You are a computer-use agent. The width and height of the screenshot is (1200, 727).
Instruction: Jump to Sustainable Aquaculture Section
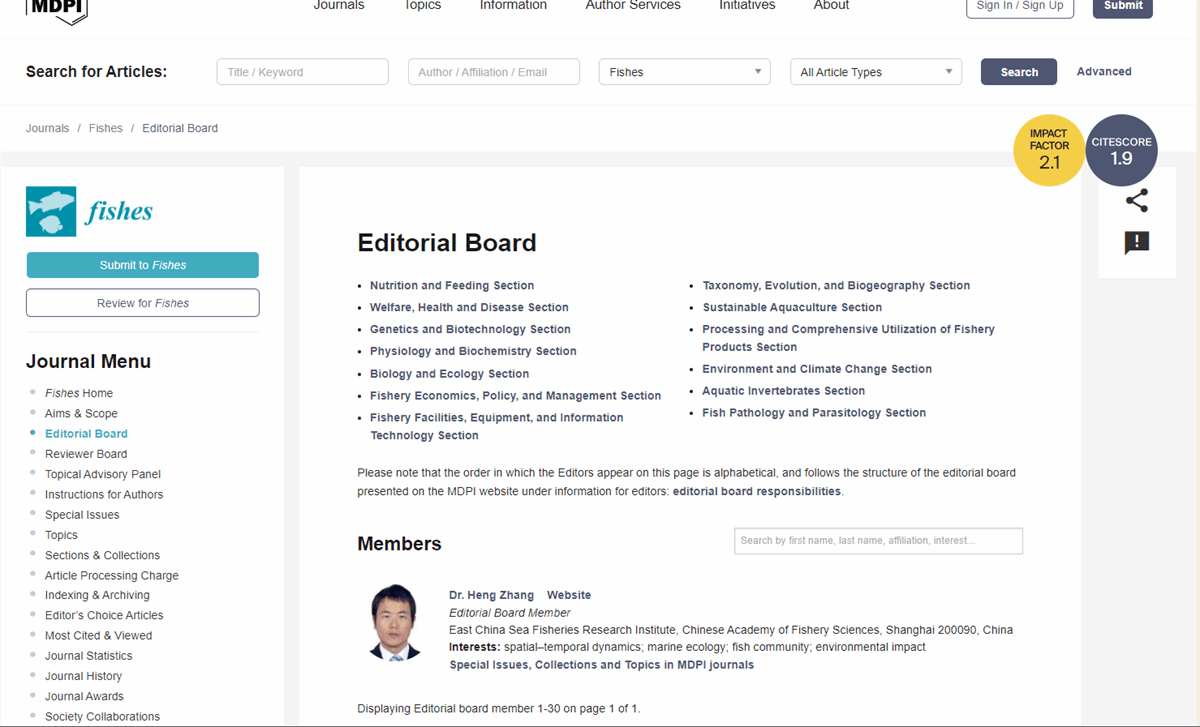pos(792,307)
